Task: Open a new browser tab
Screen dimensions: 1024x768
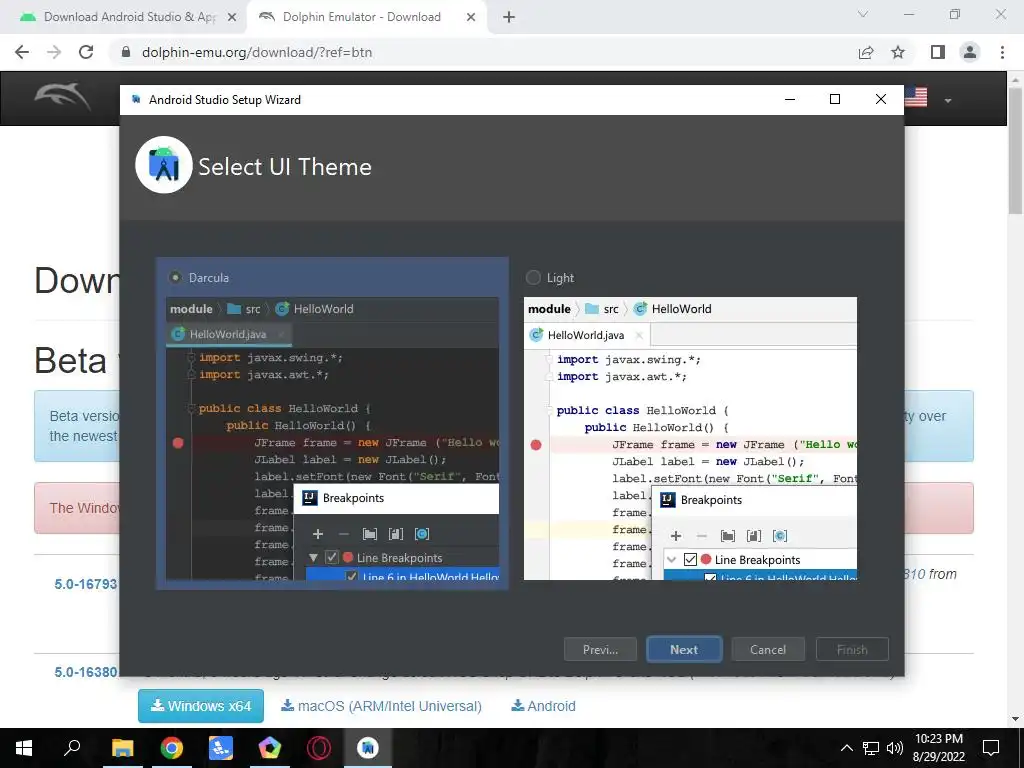Action: [x=509, y=17]
